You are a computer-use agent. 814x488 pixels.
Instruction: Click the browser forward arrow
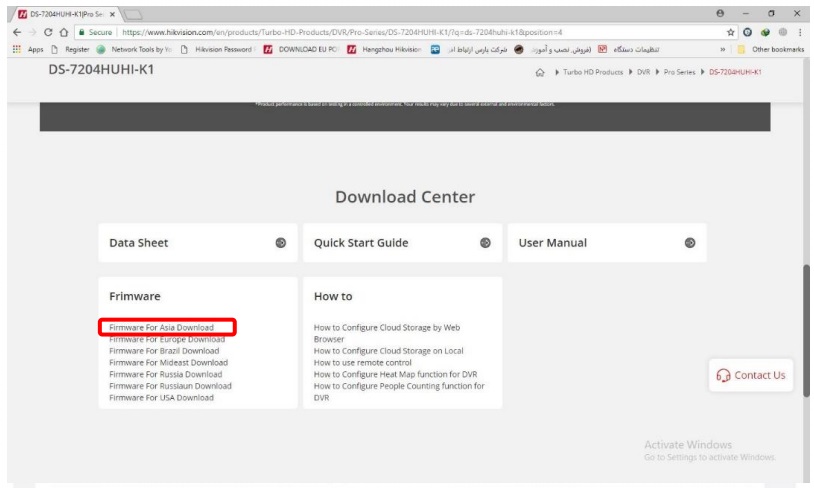[32, 32]
